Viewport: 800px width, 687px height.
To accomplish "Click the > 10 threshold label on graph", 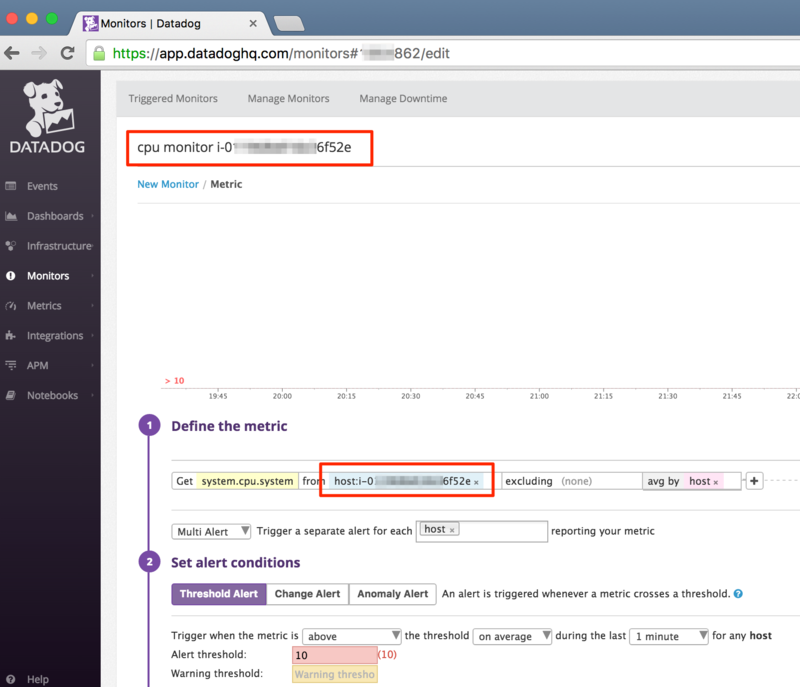I will click(x=174, y=380).
